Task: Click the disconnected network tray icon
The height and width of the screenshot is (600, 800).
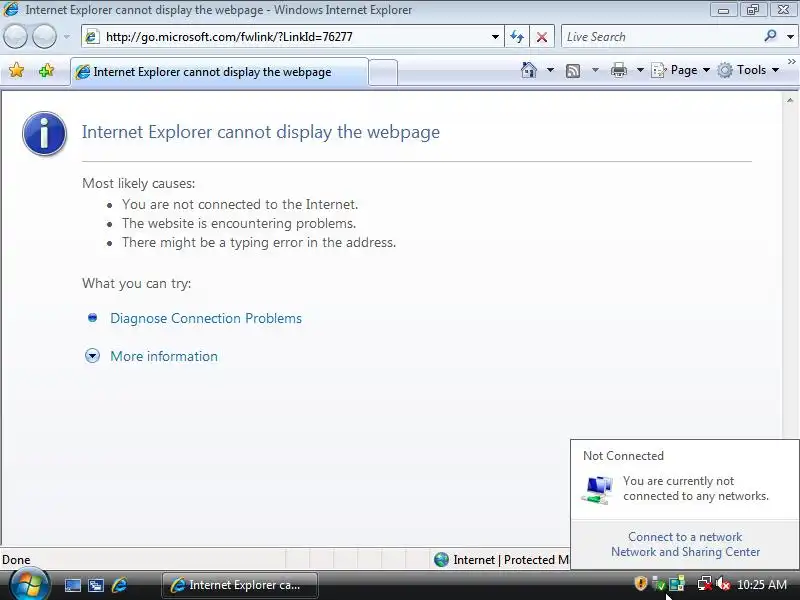Action: (x=705, y=584)
